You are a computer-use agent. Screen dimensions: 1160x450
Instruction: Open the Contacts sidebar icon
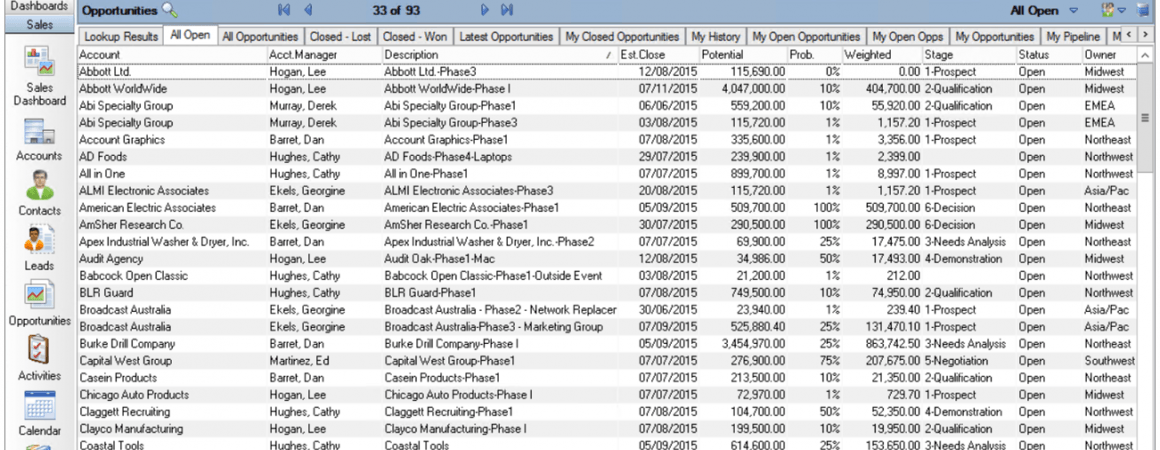[39, 185]
